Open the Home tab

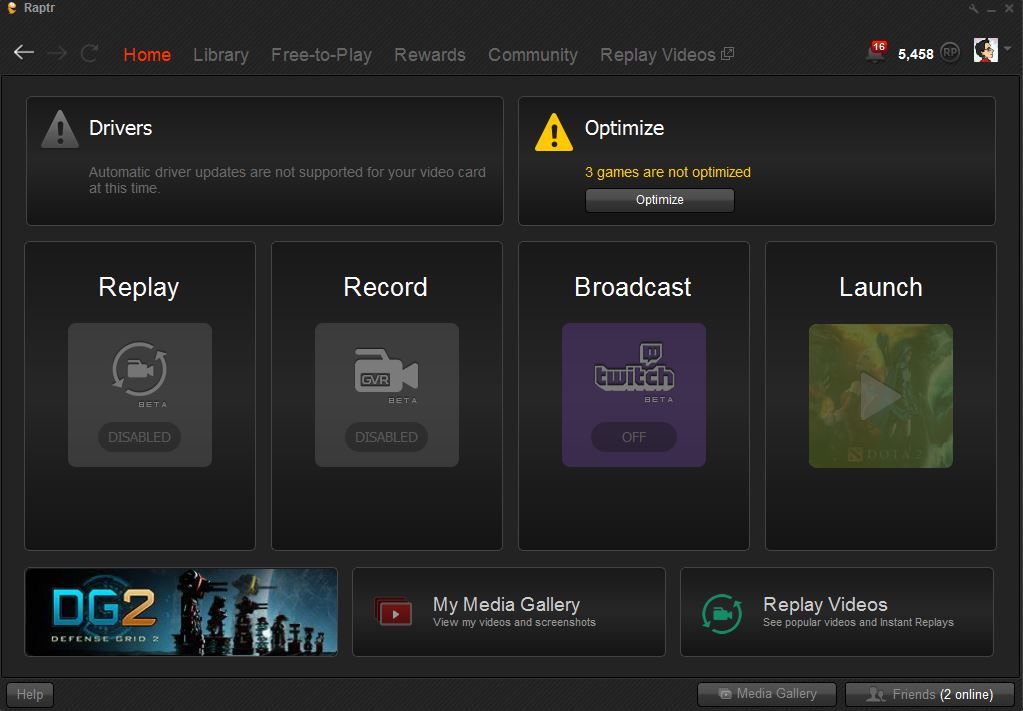click(x=147, y=55)
